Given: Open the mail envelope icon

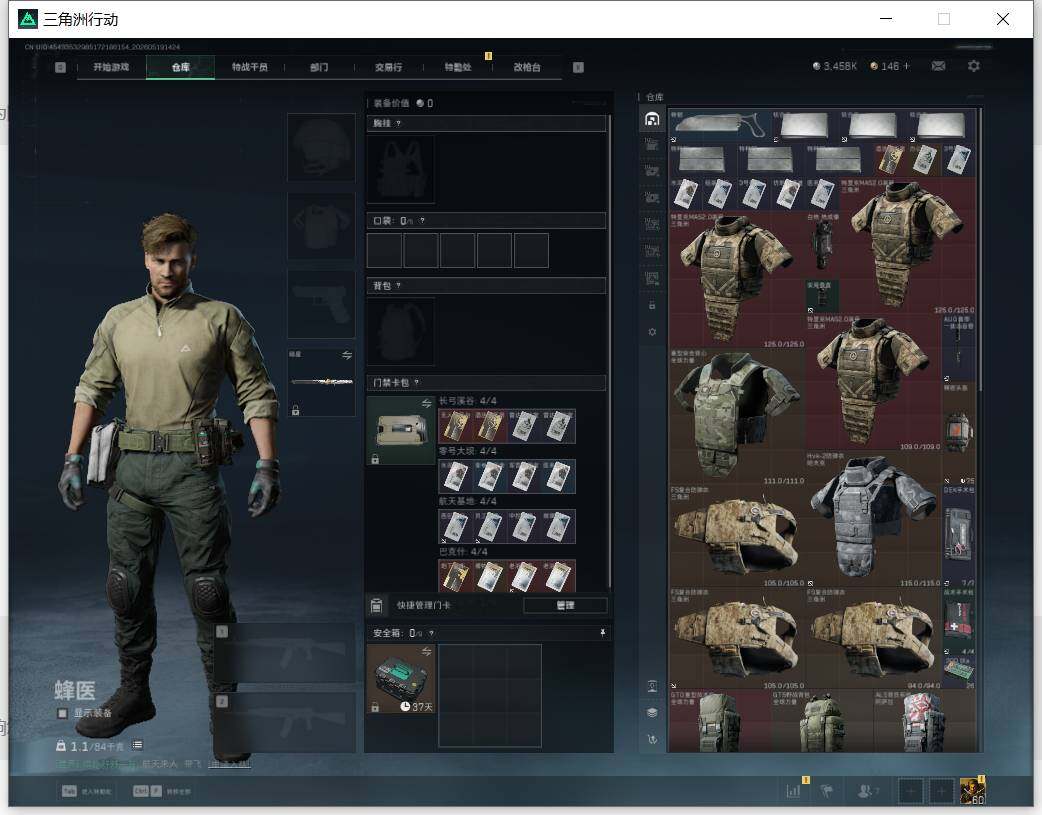Looking at the screenshot, I should click(x=938, y=66).
